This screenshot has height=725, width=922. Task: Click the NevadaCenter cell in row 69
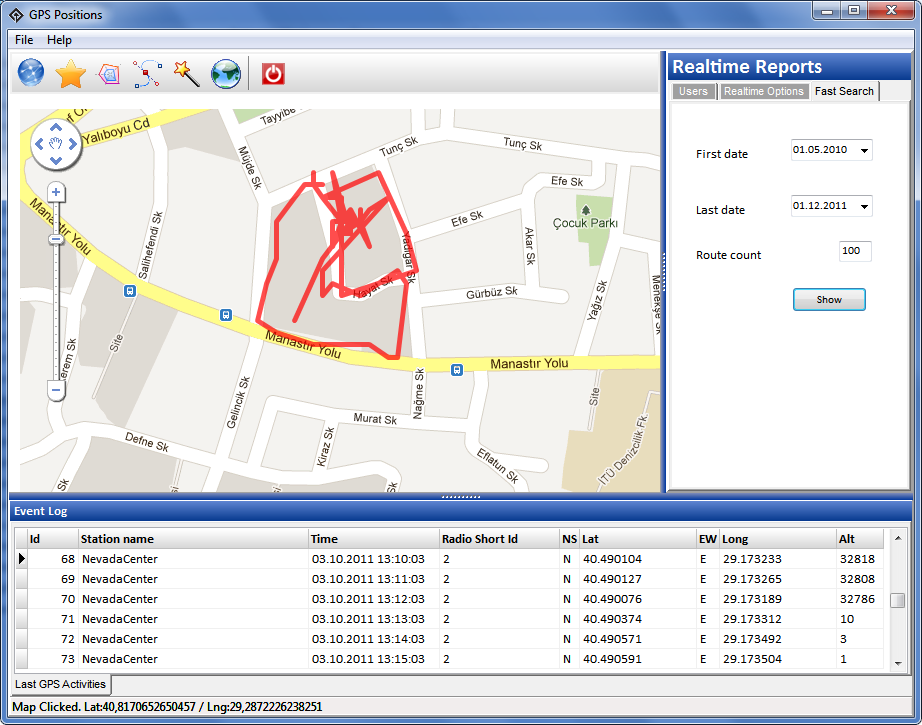tap(193, 579)
